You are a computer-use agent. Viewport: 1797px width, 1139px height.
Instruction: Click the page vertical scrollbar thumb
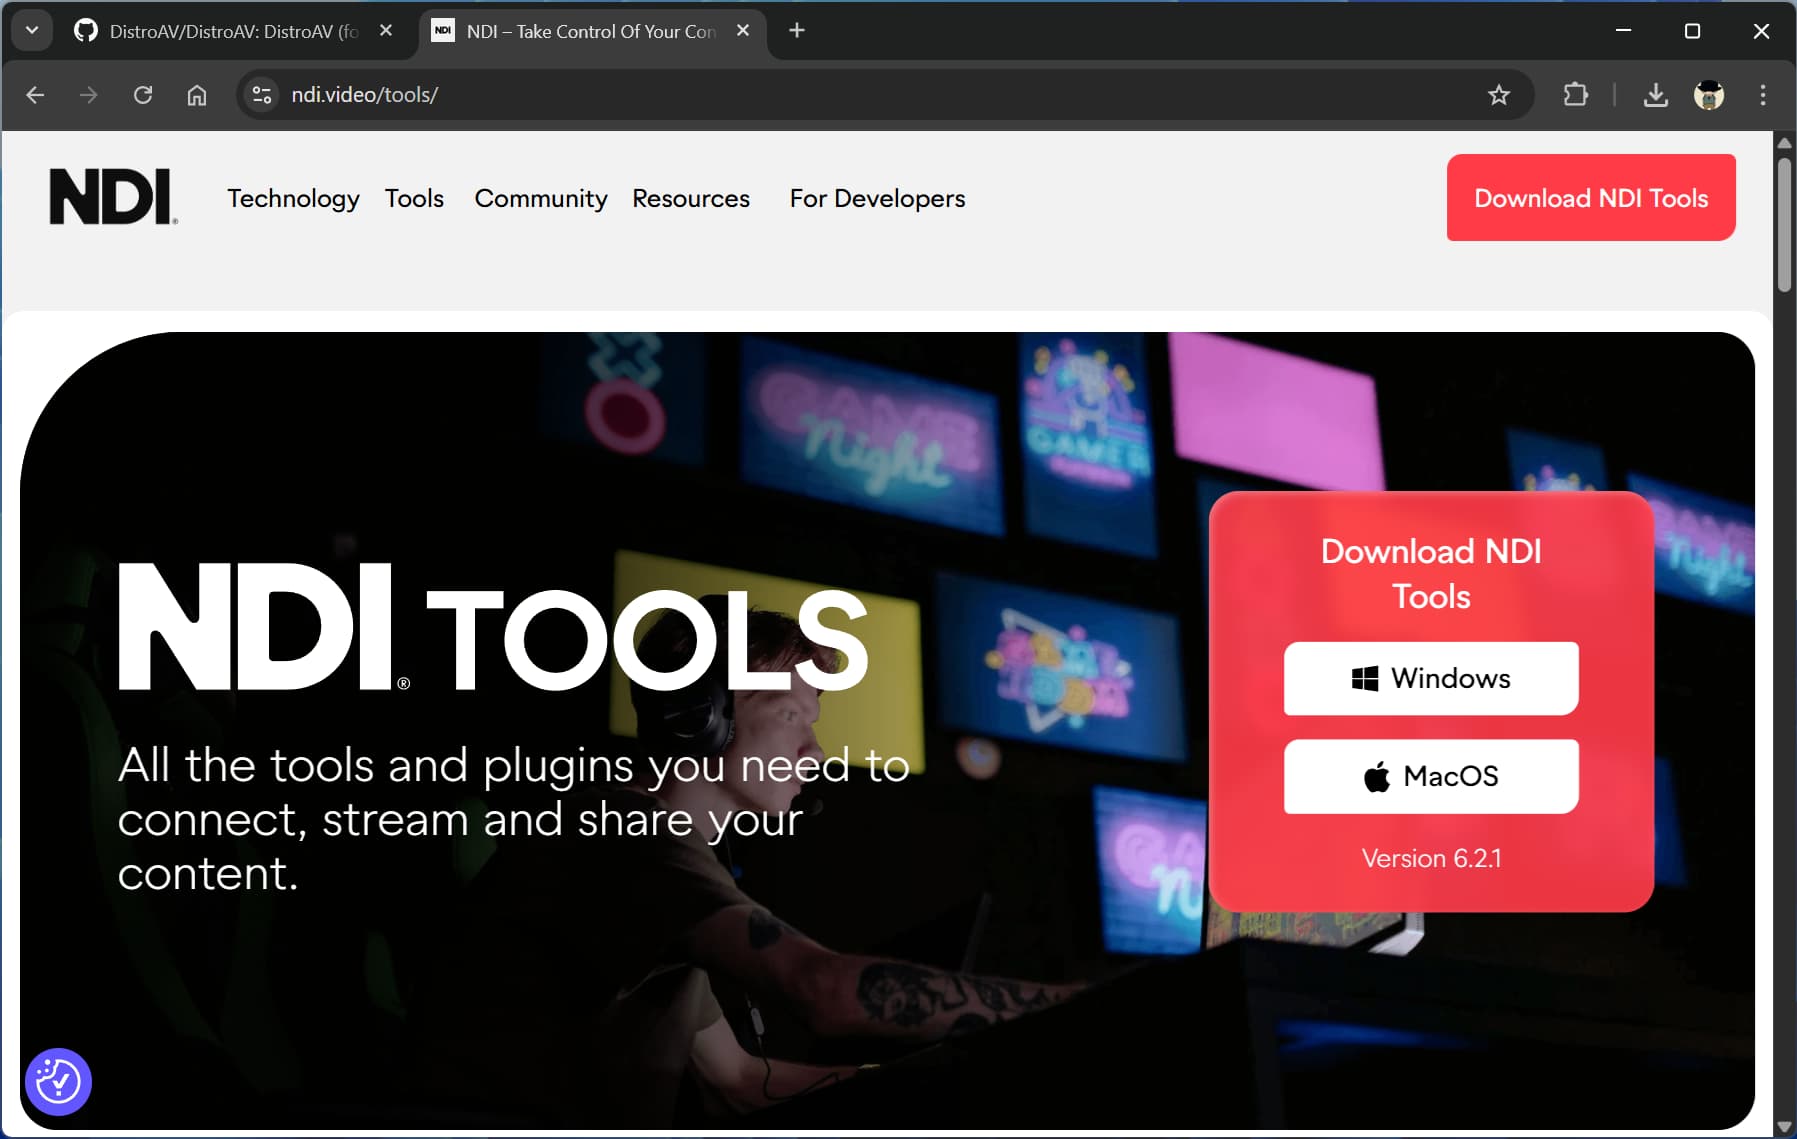[x=1784, y=225]
